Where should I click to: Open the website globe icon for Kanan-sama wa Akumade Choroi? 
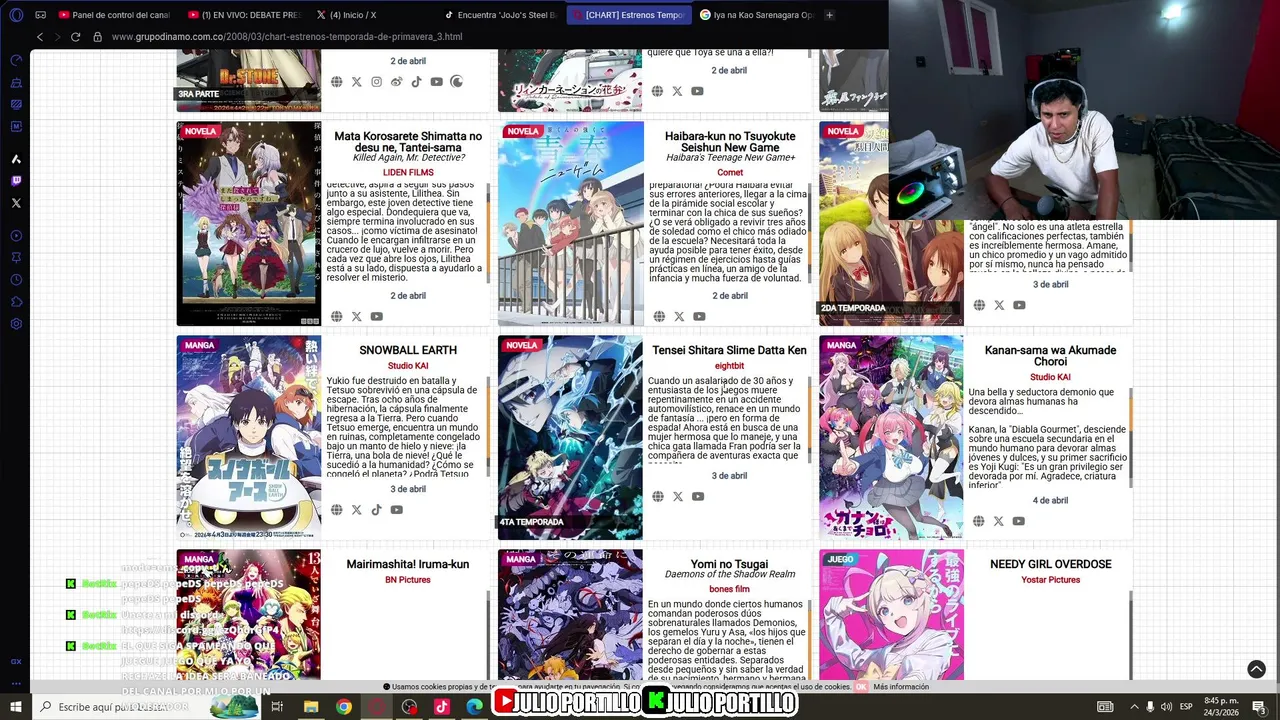979,521
